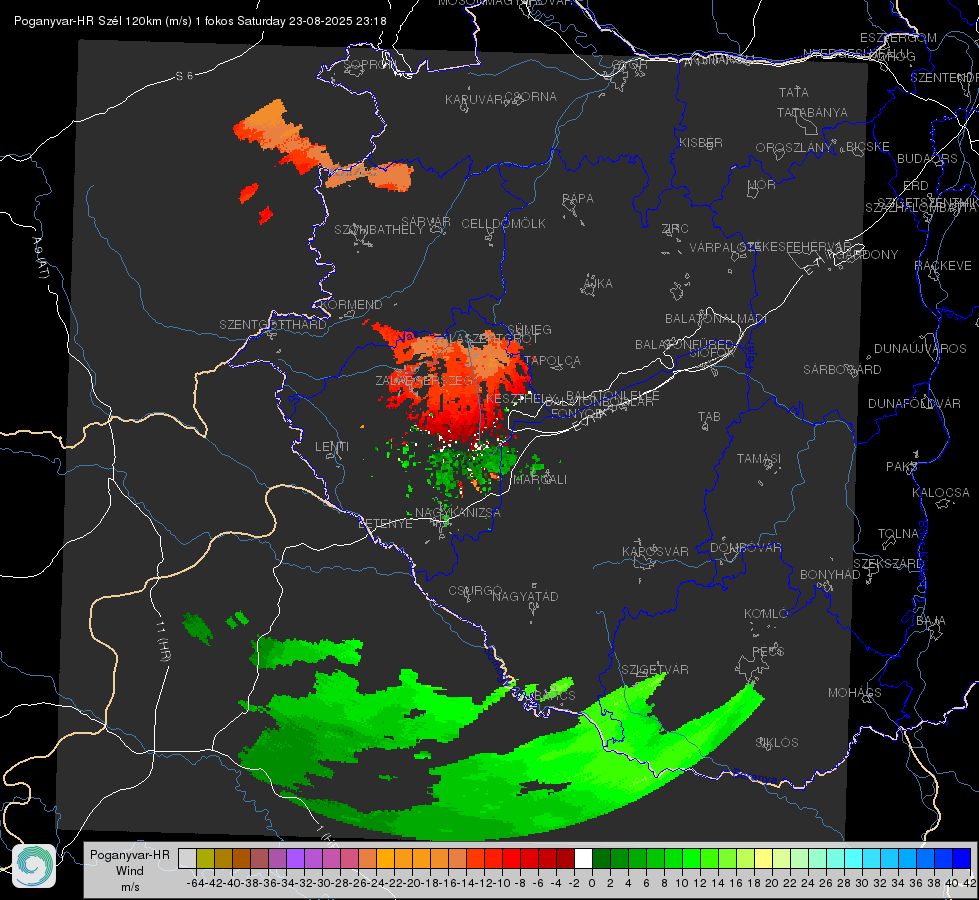979x900 pixels.
Task: Select the white swatch between -2 and 0
Action: pyautogui.click(x=583, y=859)
